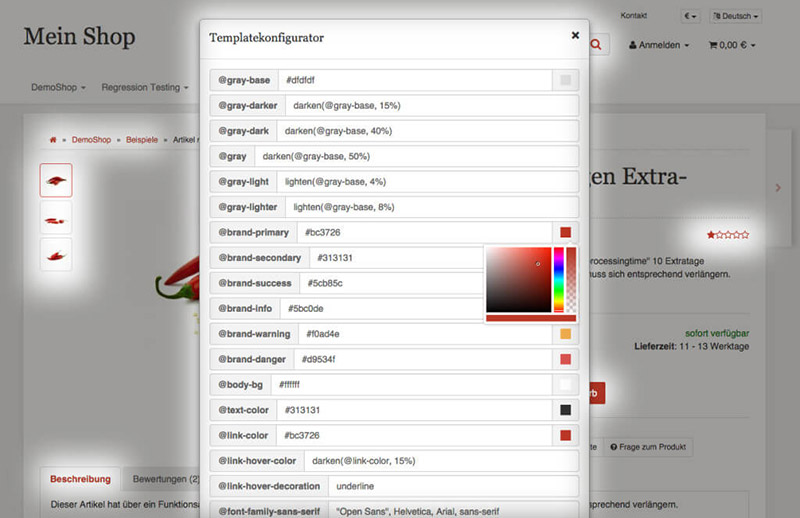Select the Beschreibung tab
This screenshot has width=800, height=518.
click(80, 479)
